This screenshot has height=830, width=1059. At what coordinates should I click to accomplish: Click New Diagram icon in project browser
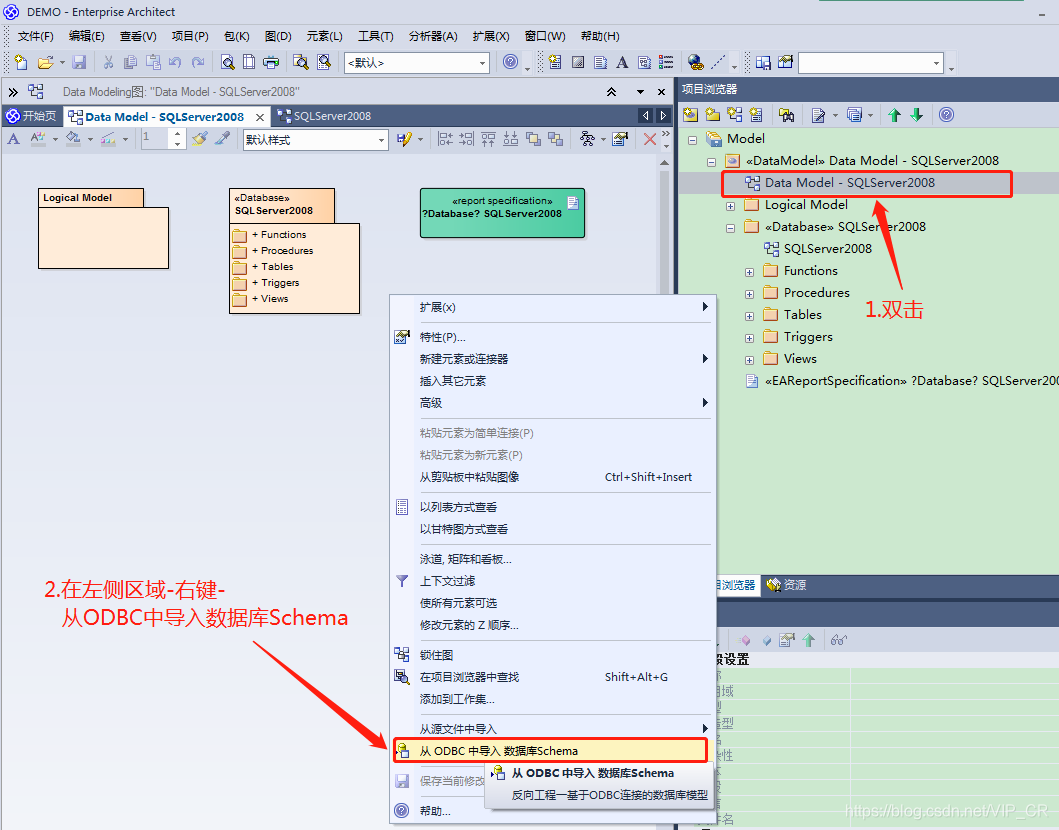[734, 115]
